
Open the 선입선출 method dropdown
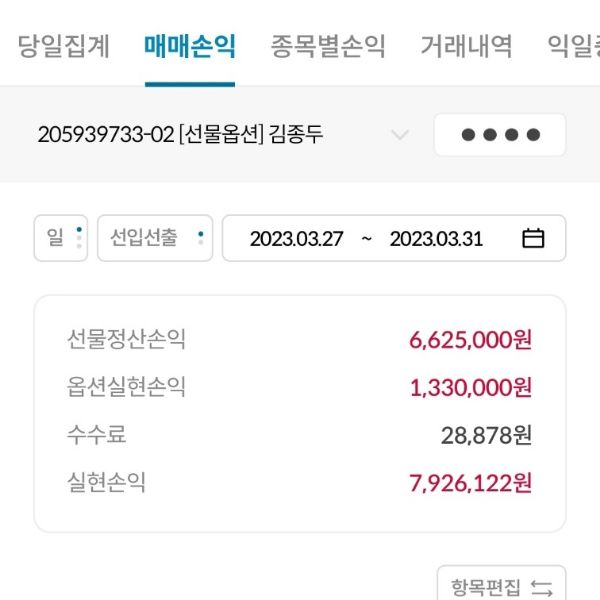(x=155, y=238)
